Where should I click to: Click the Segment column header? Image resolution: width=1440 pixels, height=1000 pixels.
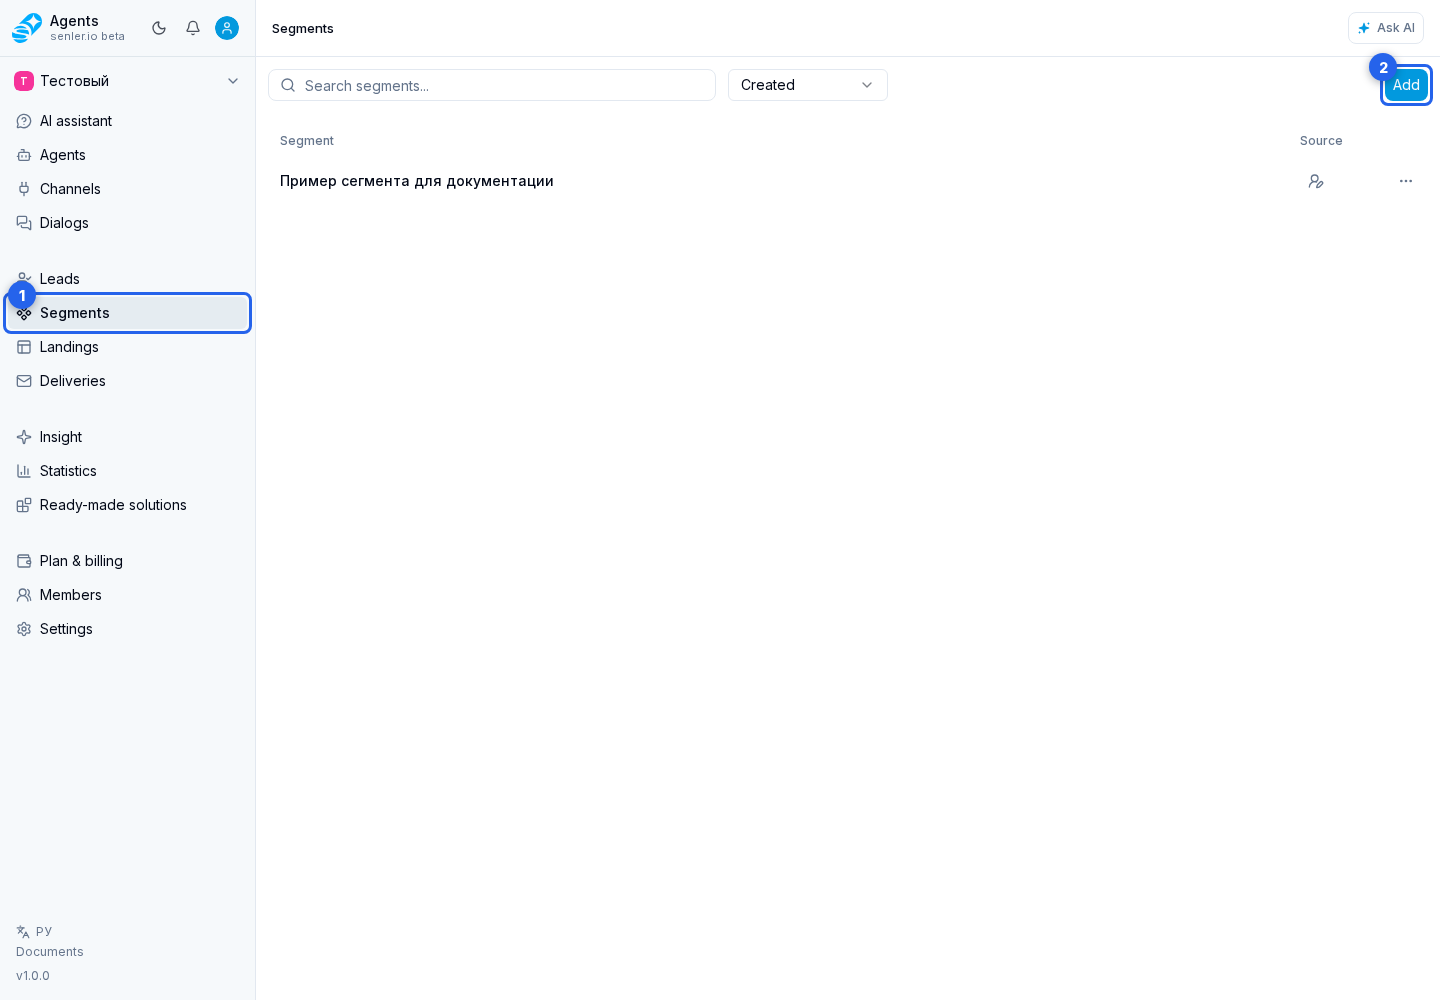click(307, 141)
